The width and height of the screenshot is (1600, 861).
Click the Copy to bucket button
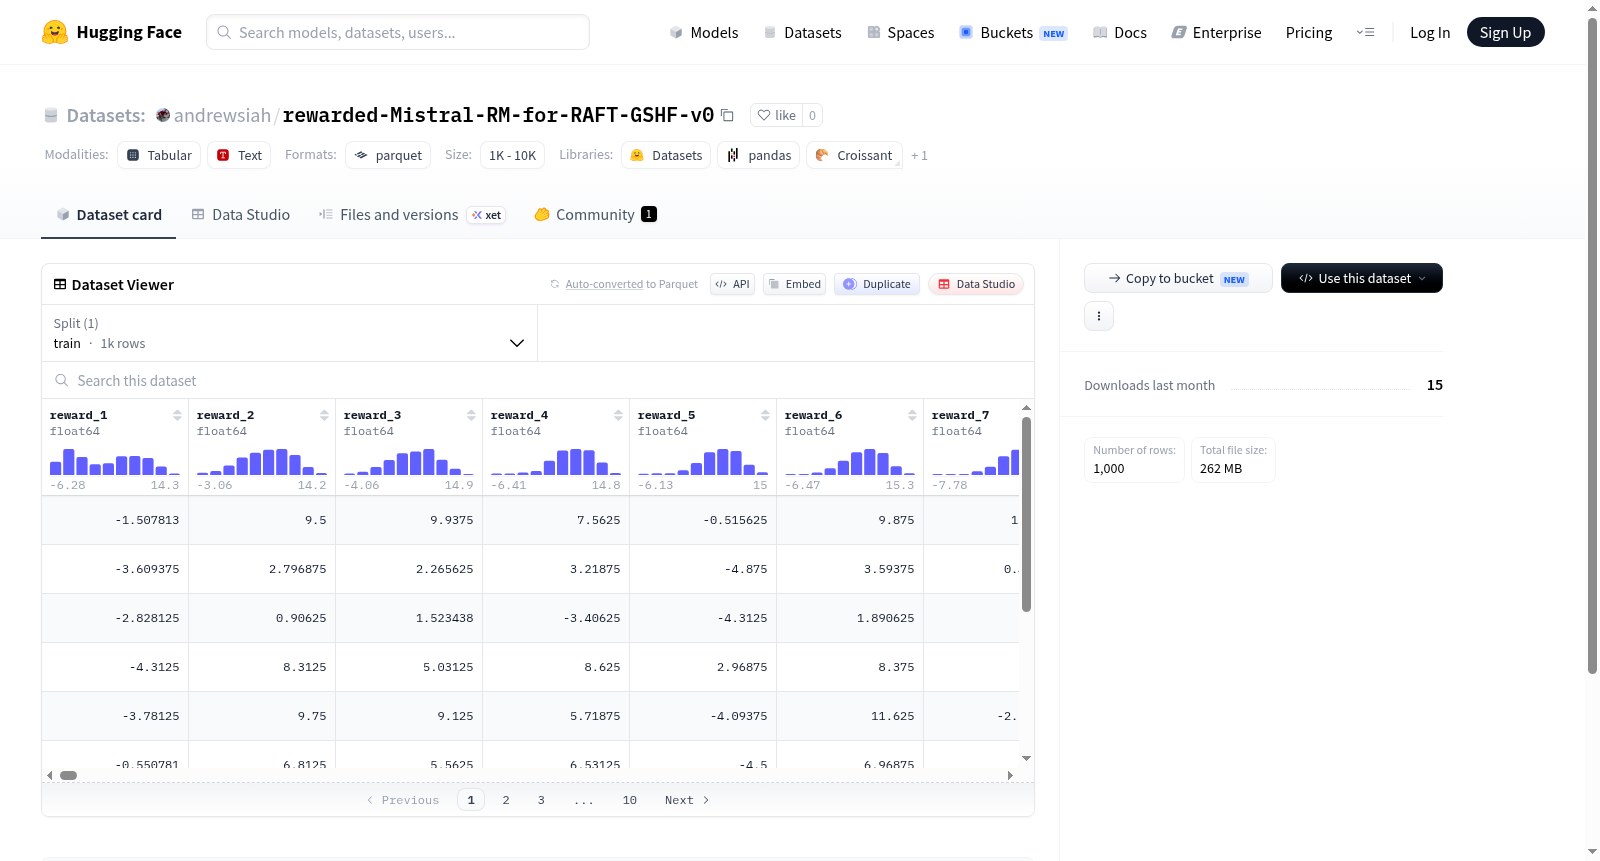pyautogui.click(x=1178, y=278)
